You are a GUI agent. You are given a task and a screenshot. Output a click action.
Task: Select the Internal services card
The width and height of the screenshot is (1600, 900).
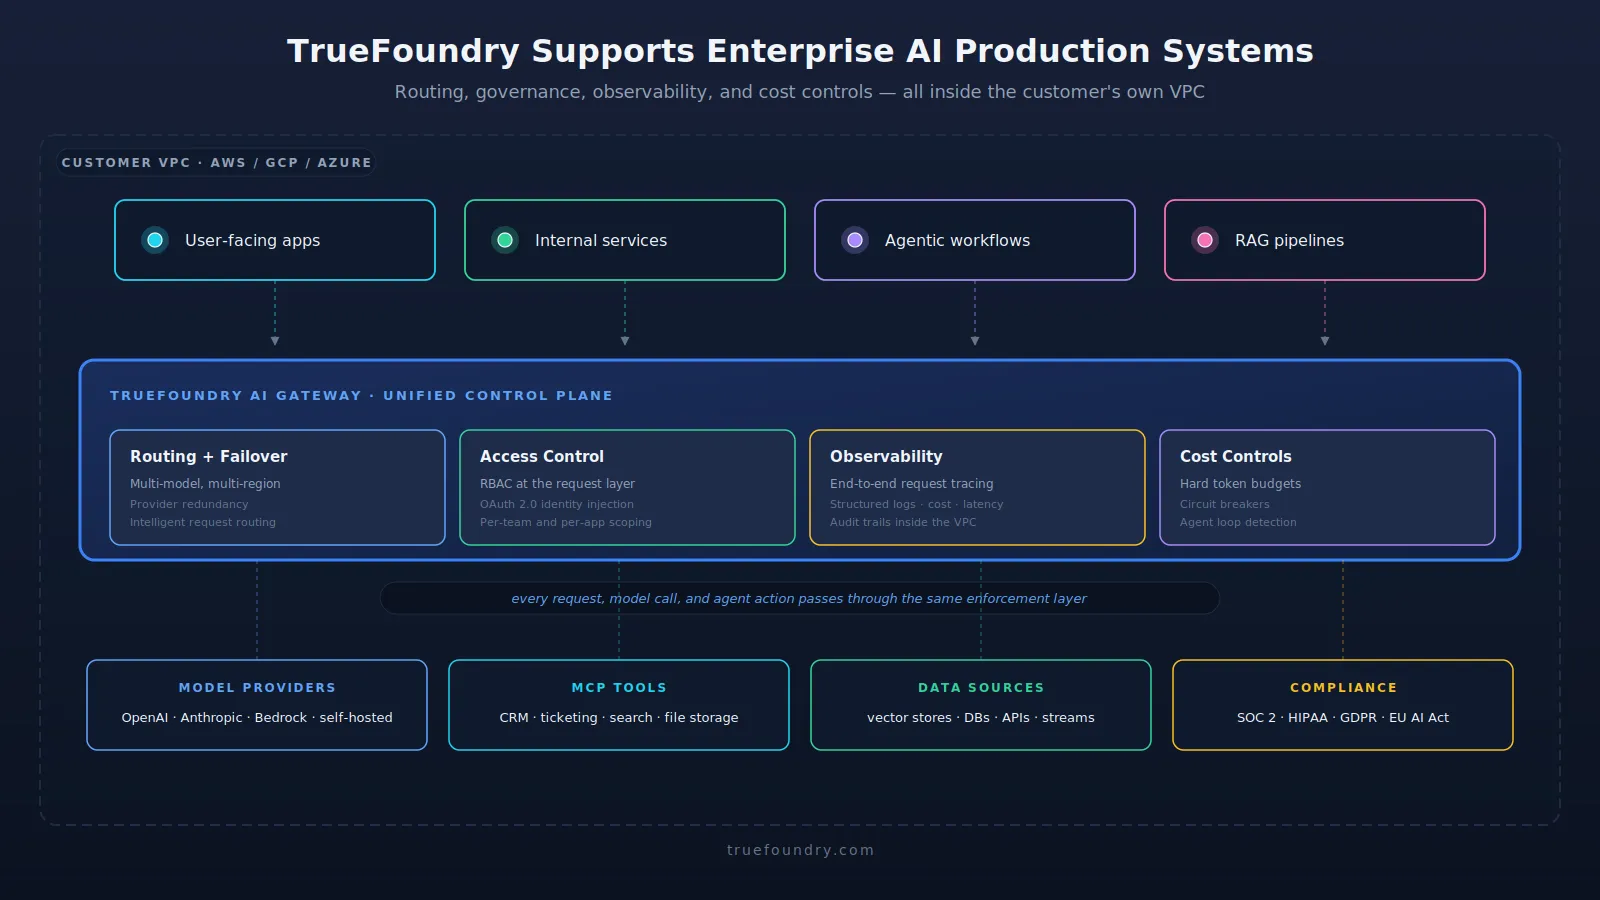point(625,240)
